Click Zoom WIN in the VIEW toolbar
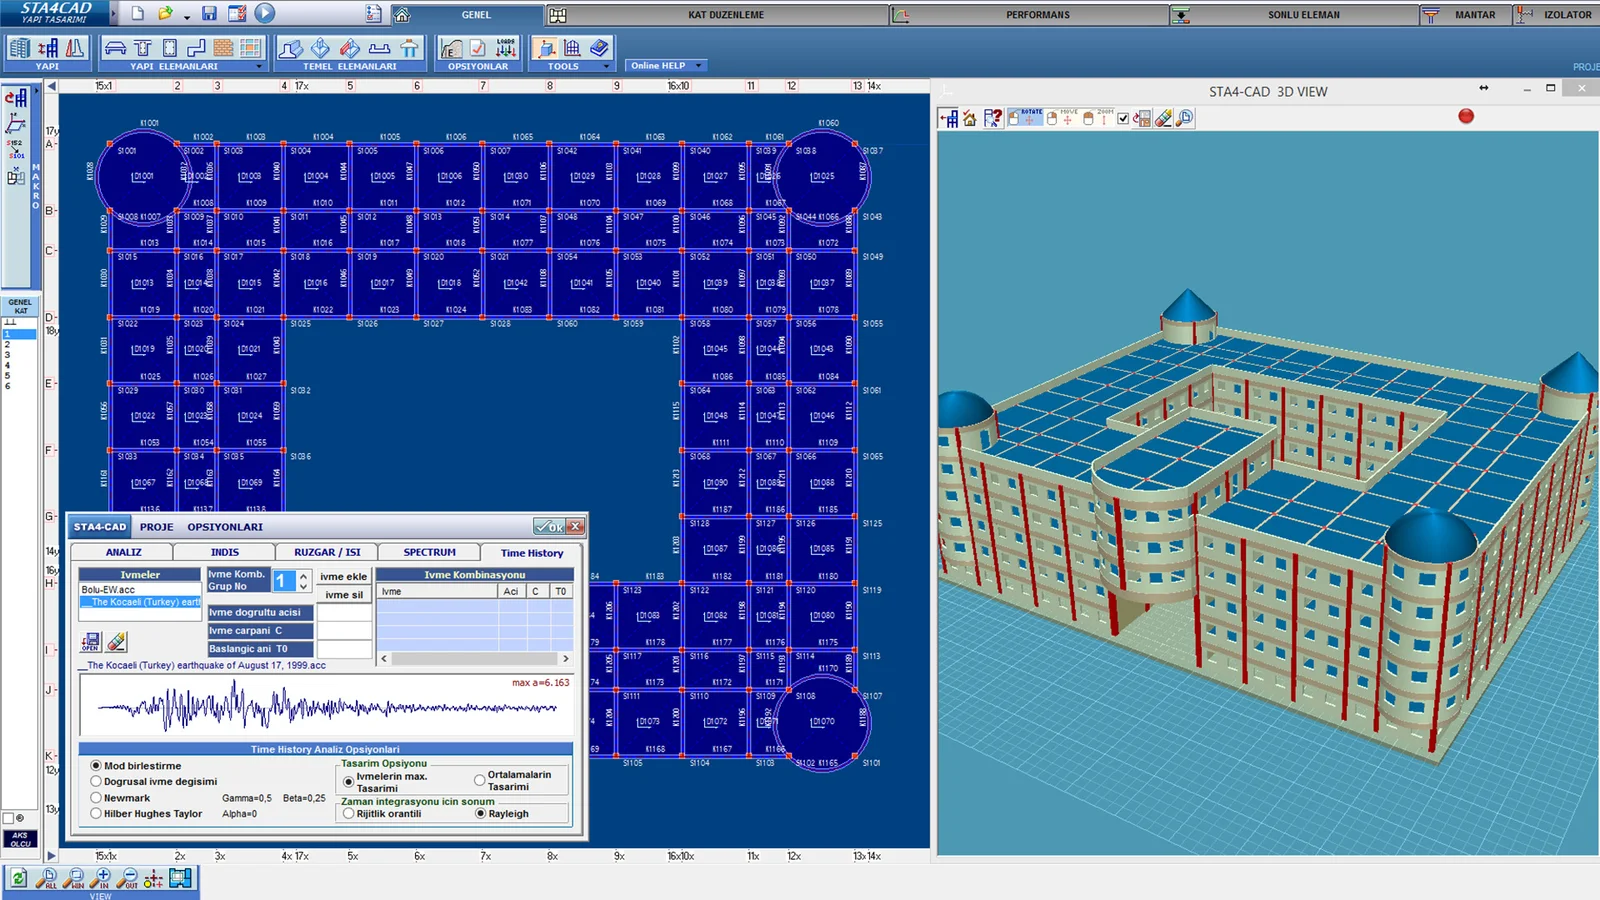This screenshot has height=900, width=1600. (75, 879)
